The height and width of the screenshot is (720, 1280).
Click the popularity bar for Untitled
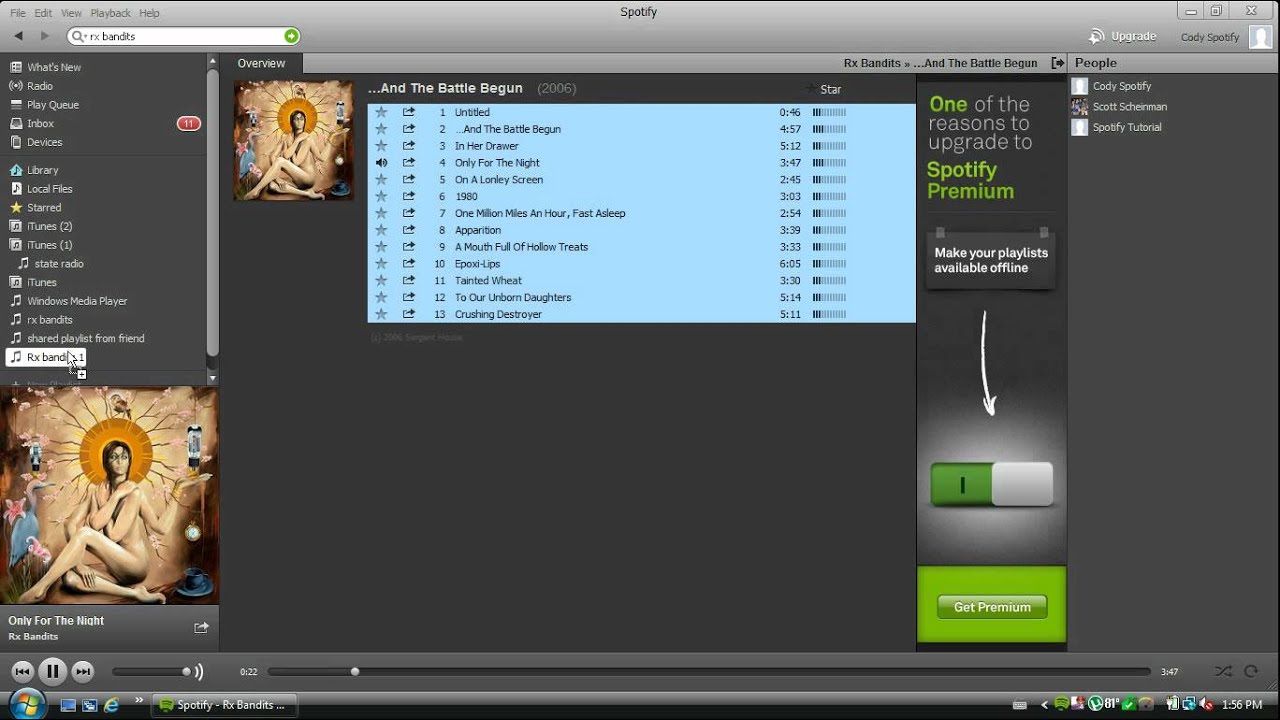point(829,113)
